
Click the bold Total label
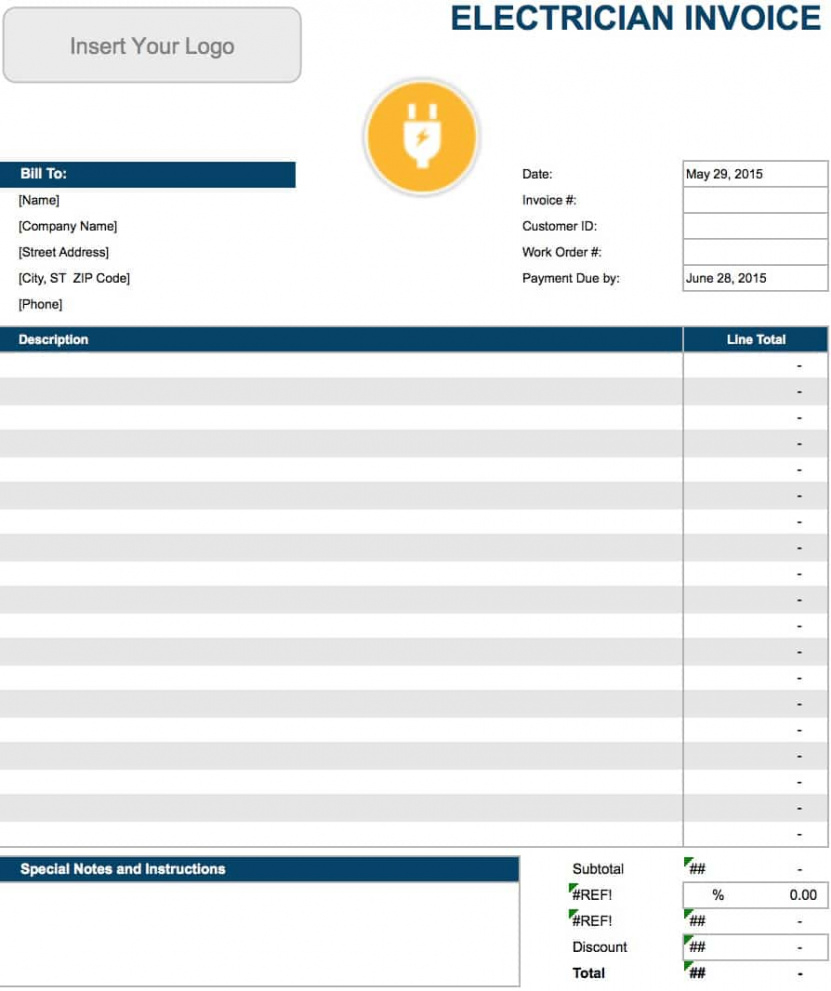(588, 973)
